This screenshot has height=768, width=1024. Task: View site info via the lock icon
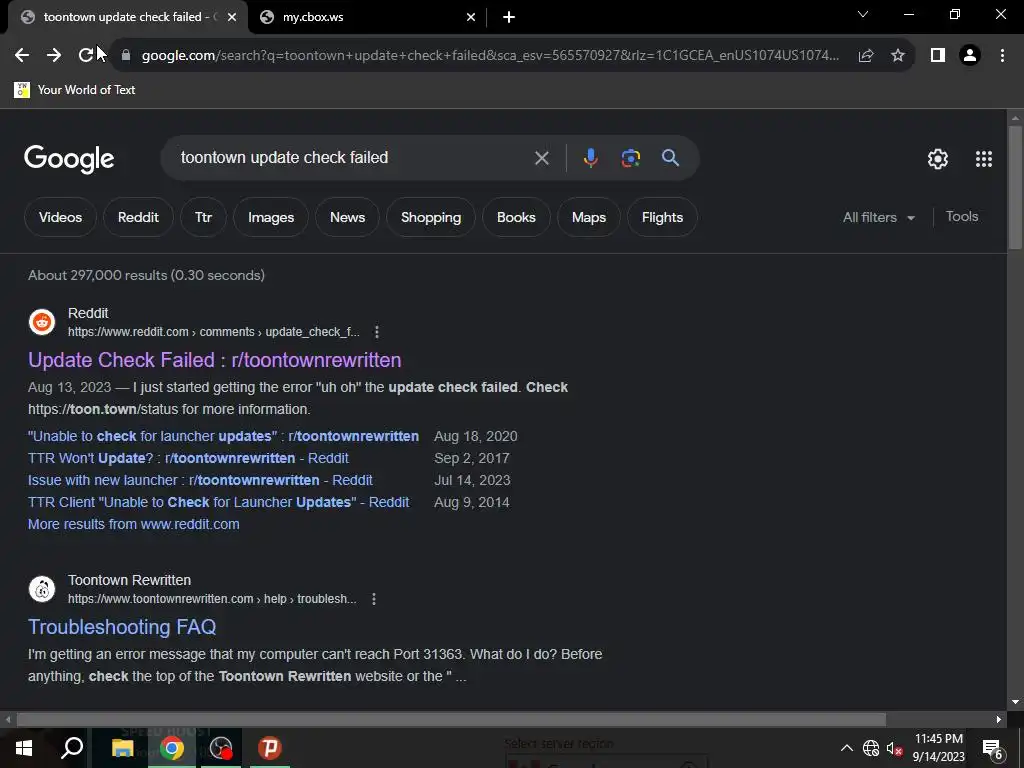(x=126, y=56)
